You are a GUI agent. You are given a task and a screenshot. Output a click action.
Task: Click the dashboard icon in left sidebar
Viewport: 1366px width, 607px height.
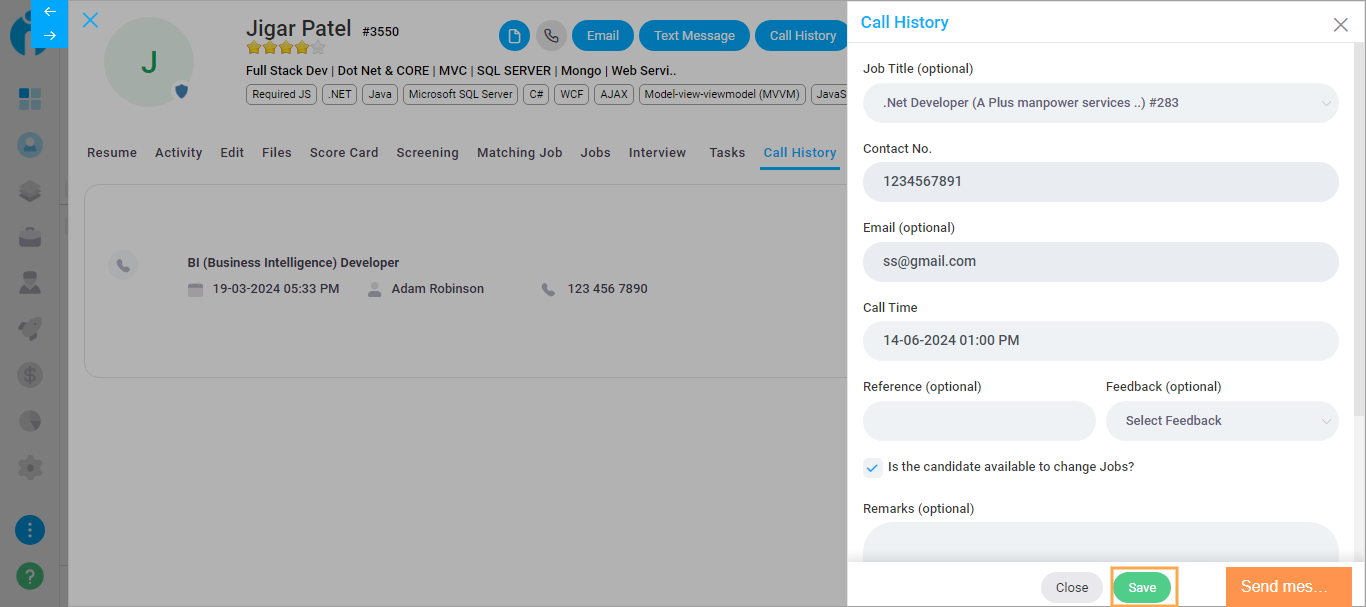30,99
